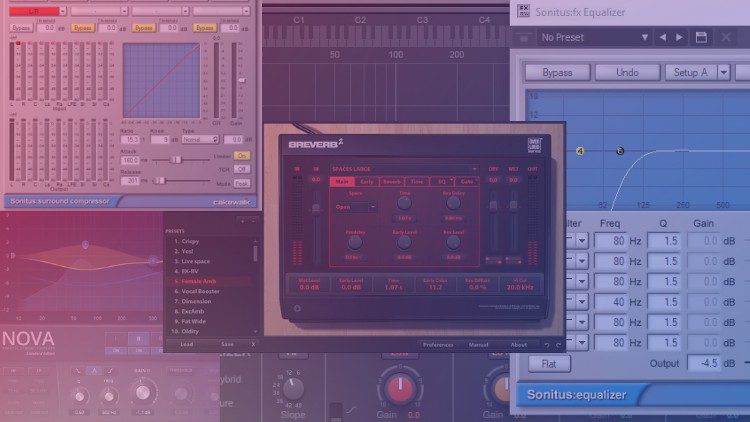The width and height of the screenshot is (750, 422).
Task: Select the Female Amb preset in list
Action: point(197,282)
